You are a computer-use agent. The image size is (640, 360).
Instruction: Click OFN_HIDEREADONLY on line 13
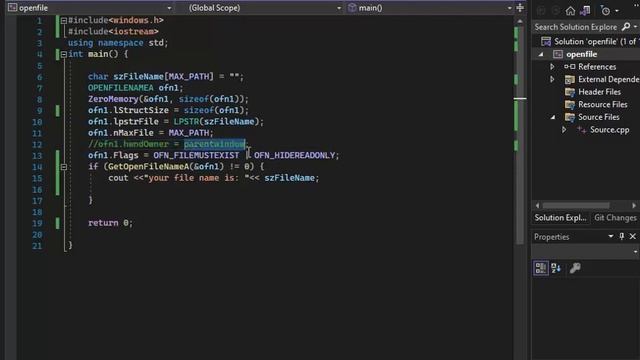[294, 155]
